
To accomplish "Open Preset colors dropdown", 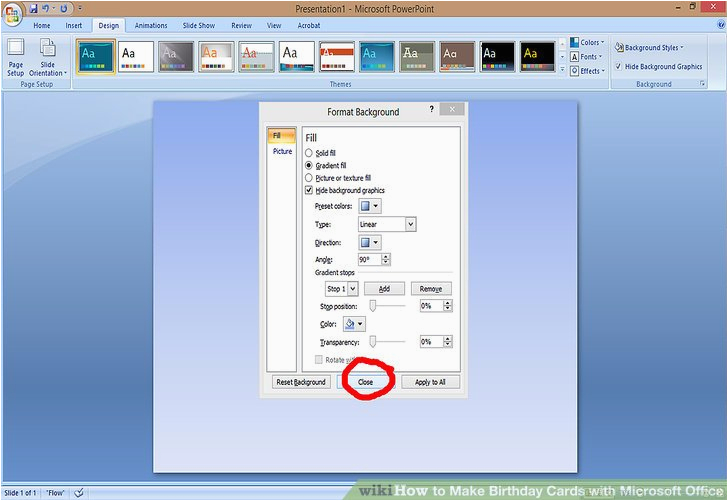I will pyautogui.click(x=370, y=206).
